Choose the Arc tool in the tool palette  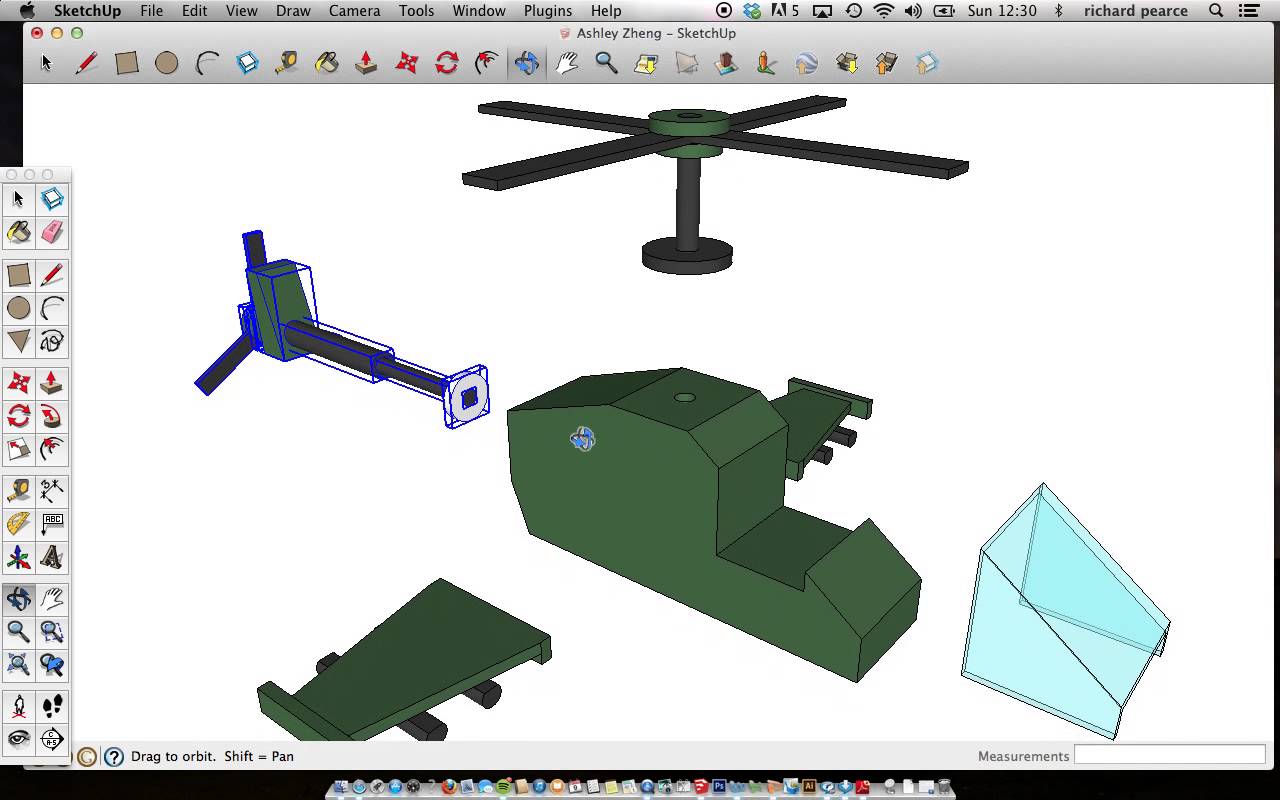[52, 309]
